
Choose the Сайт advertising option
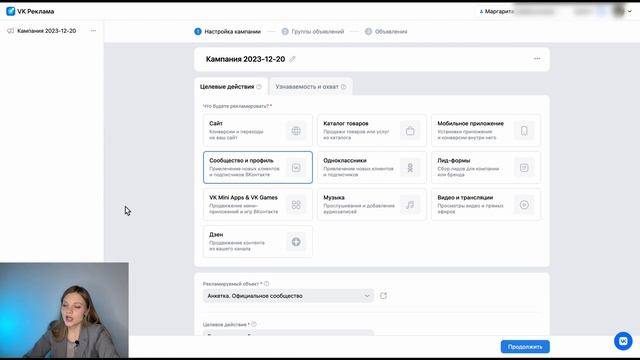[x=258, y=131]
